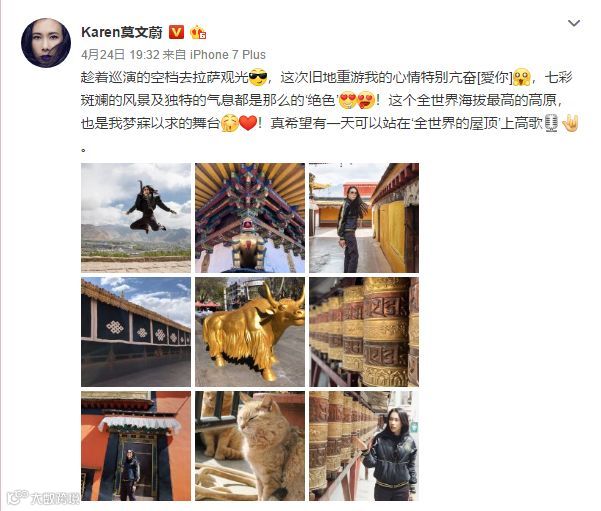Open the post timestamp 4月24日 19:32
Screen dimensions: 601x511
120,55
